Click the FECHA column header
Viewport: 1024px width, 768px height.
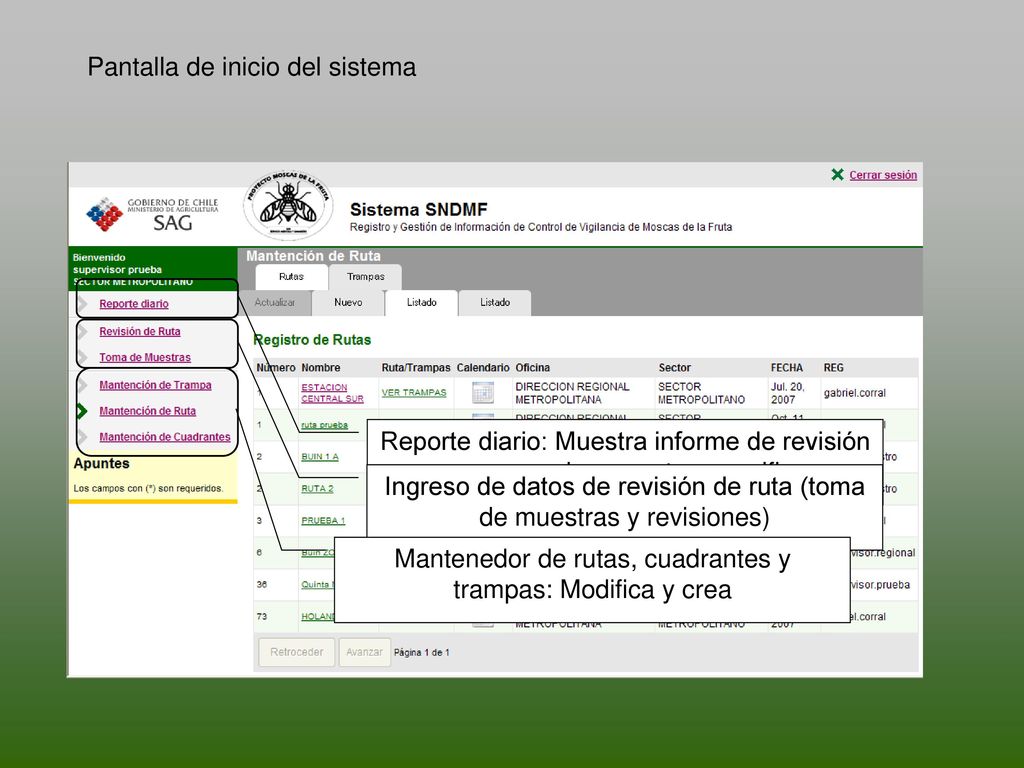coord(787,368)
